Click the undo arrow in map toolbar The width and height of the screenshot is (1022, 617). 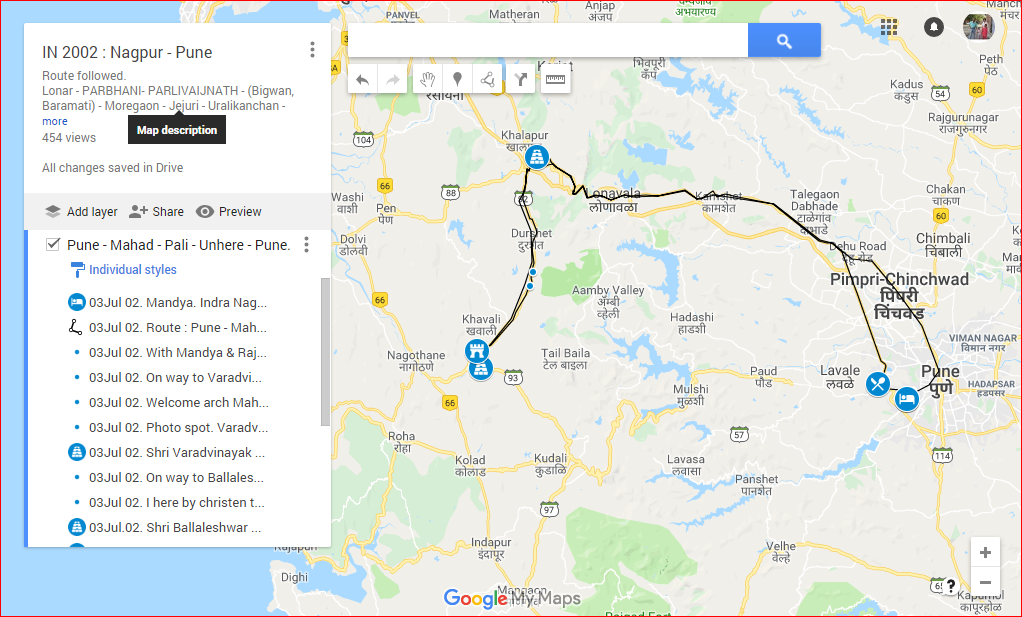click(x=363, y=79)
